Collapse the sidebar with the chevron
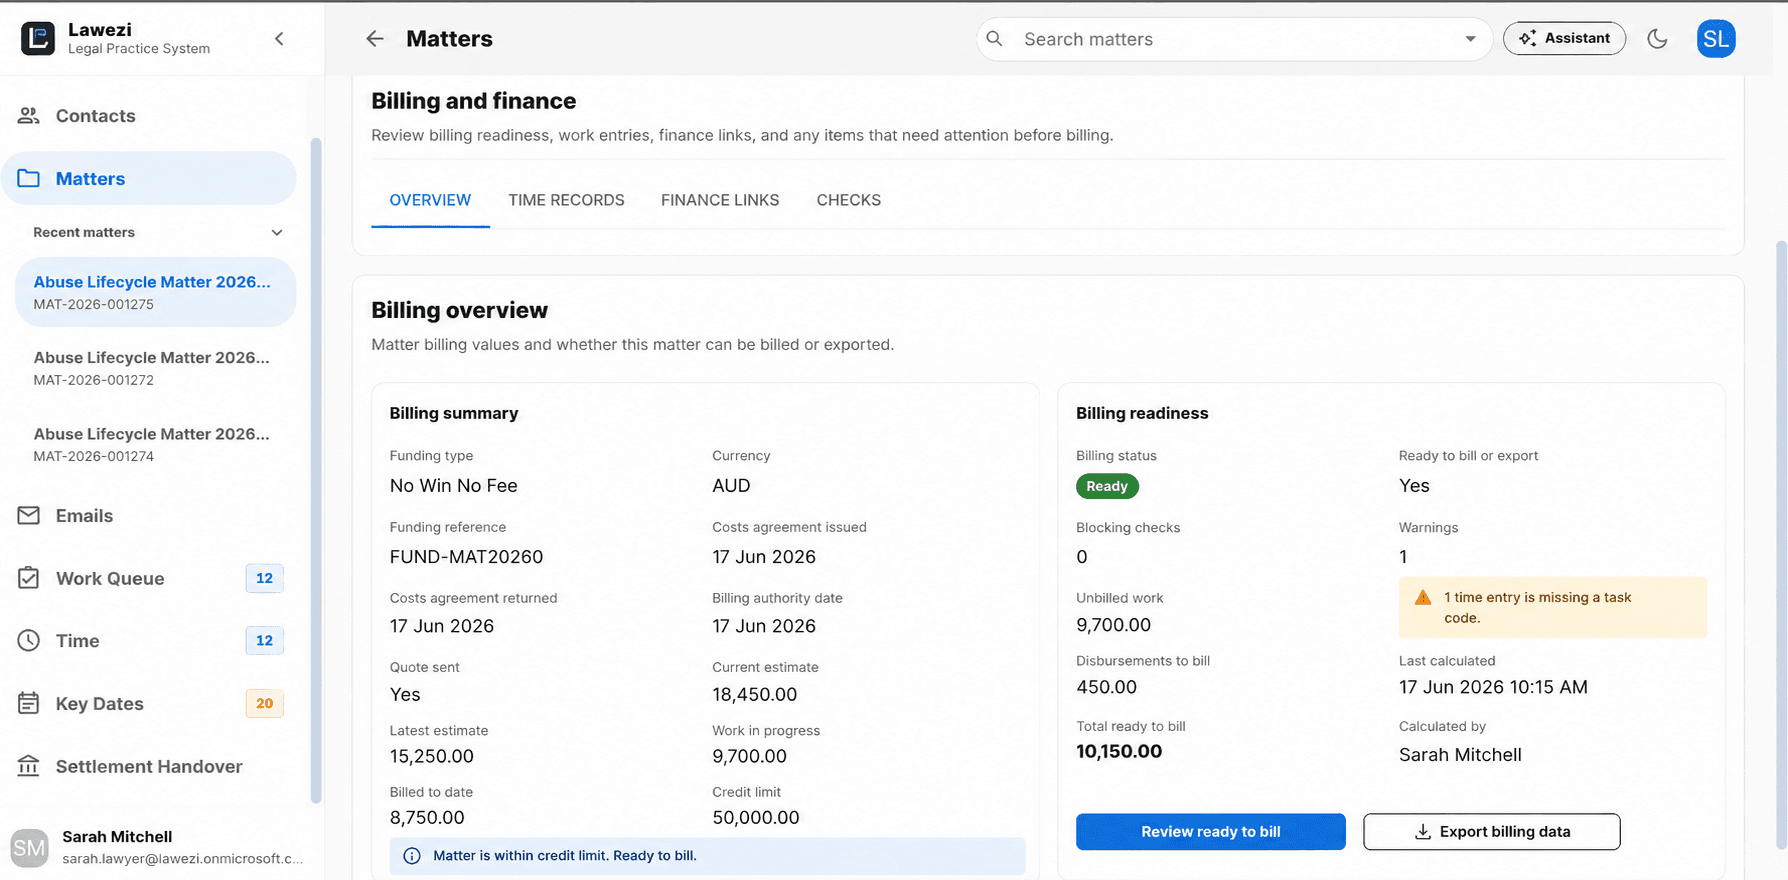 point(279,39)
